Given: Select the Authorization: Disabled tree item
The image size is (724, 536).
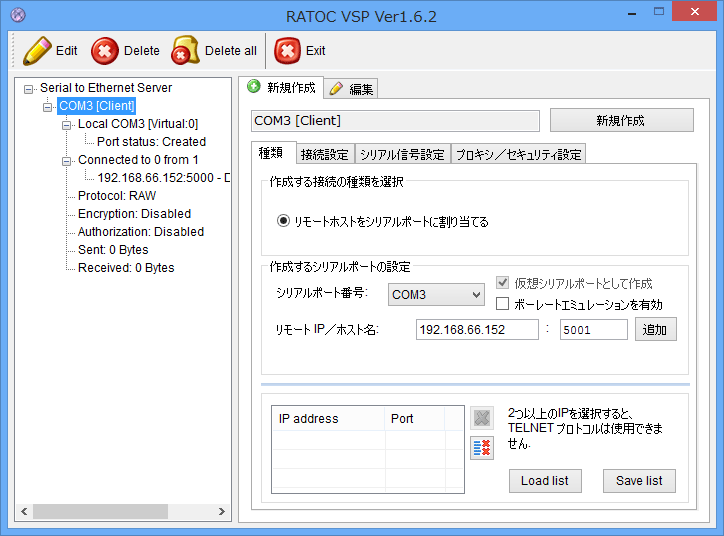Looking at the screenshot, I should [141, 232].
